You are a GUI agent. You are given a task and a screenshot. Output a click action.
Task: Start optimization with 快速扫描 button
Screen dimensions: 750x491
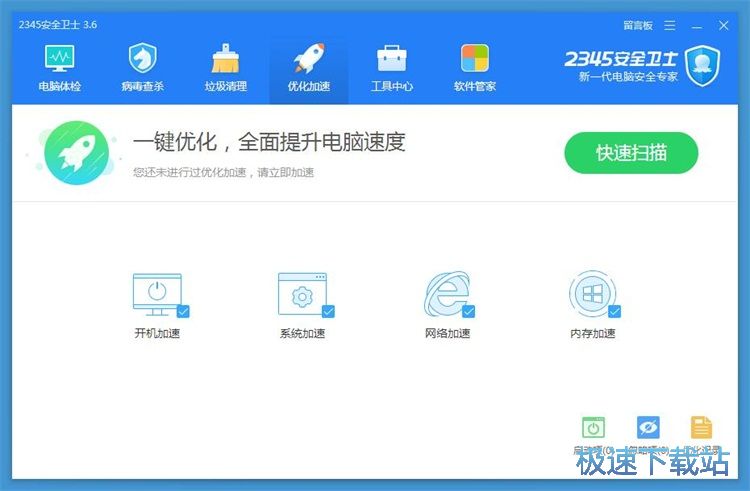tap(631, 153)
